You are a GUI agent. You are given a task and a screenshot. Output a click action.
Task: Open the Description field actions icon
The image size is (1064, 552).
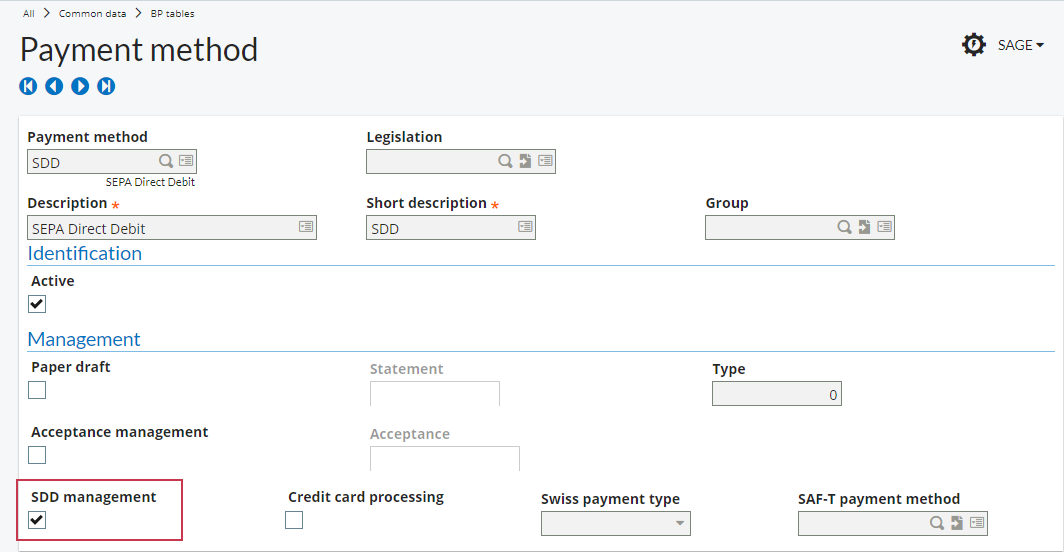pos(306,227)
